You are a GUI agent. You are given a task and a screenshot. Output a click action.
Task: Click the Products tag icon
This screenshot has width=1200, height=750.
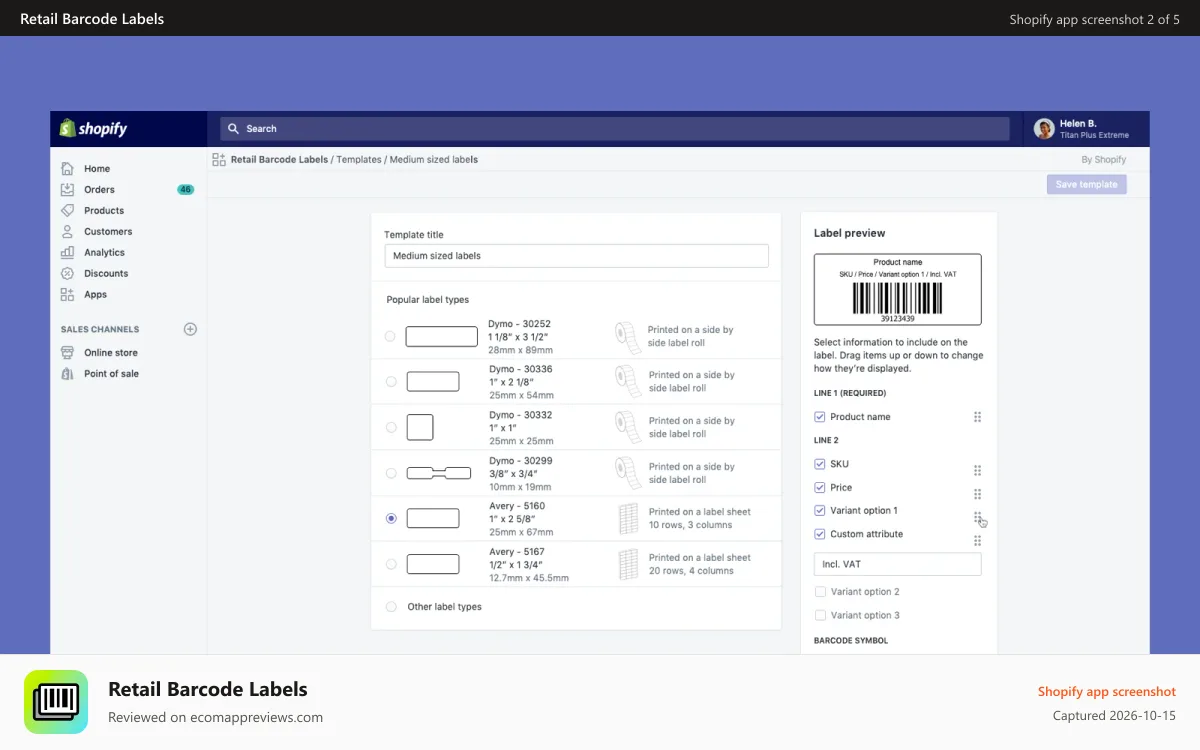tap(67, 210)
